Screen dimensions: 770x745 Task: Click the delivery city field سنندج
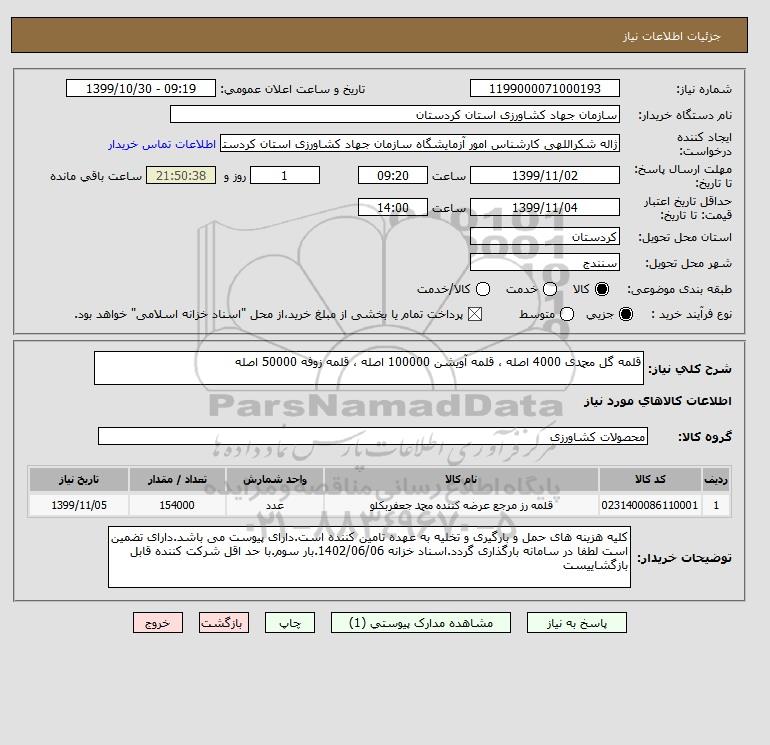pos(545,263)
